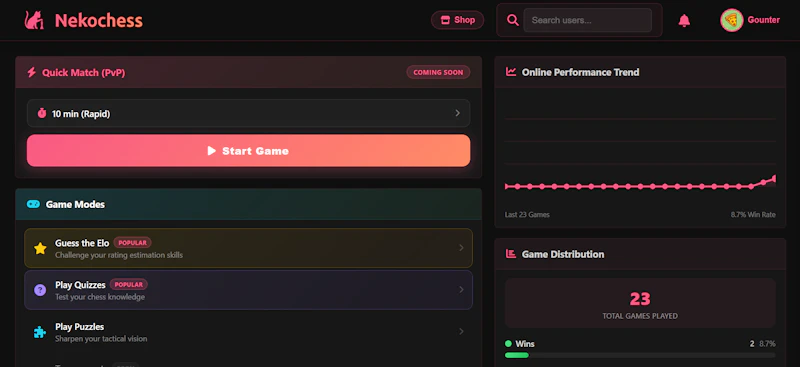
Task: Click the star icon for Guess the Elo
Action: click(x=40, y=249)
